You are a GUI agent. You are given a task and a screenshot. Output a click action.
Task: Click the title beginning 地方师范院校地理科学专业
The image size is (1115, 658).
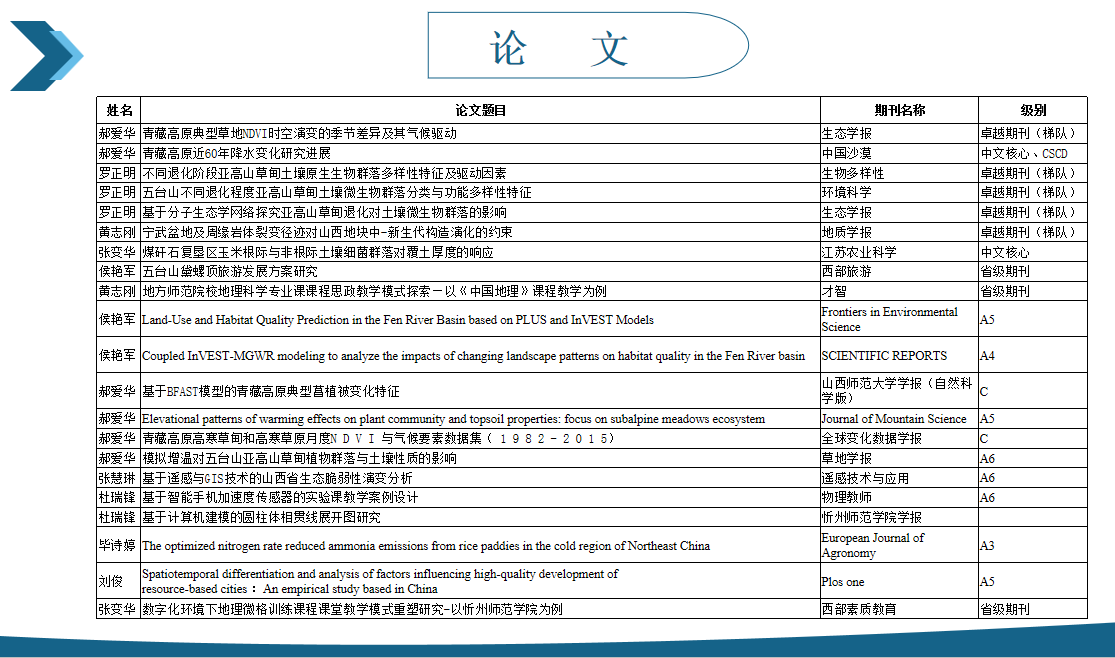coord(375,292)
